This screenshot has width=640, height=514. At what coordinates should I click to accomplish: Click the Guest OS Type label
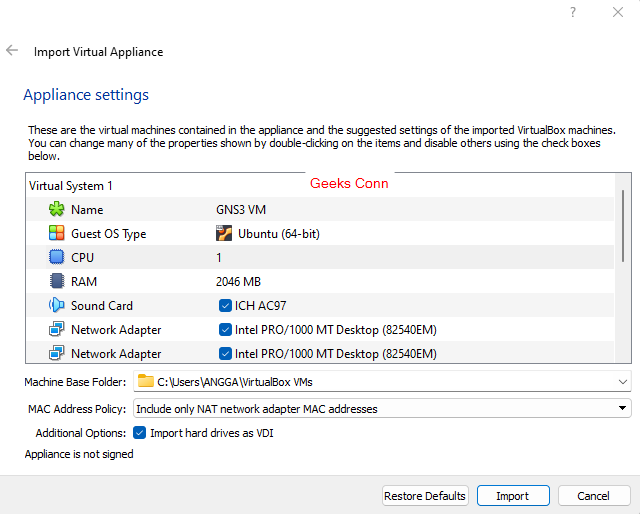109,234
